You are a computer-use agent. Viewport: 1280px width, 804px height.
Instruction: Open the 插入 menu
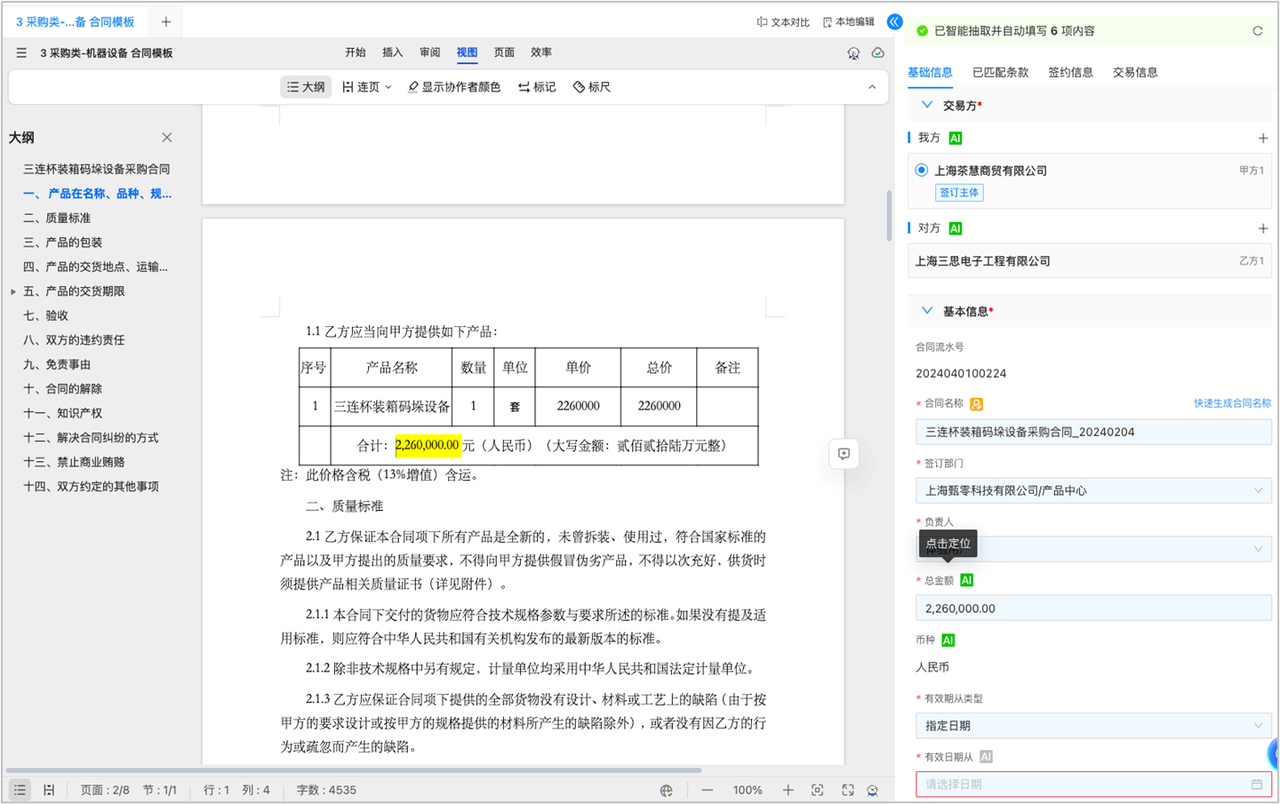(x=393, y=53)
